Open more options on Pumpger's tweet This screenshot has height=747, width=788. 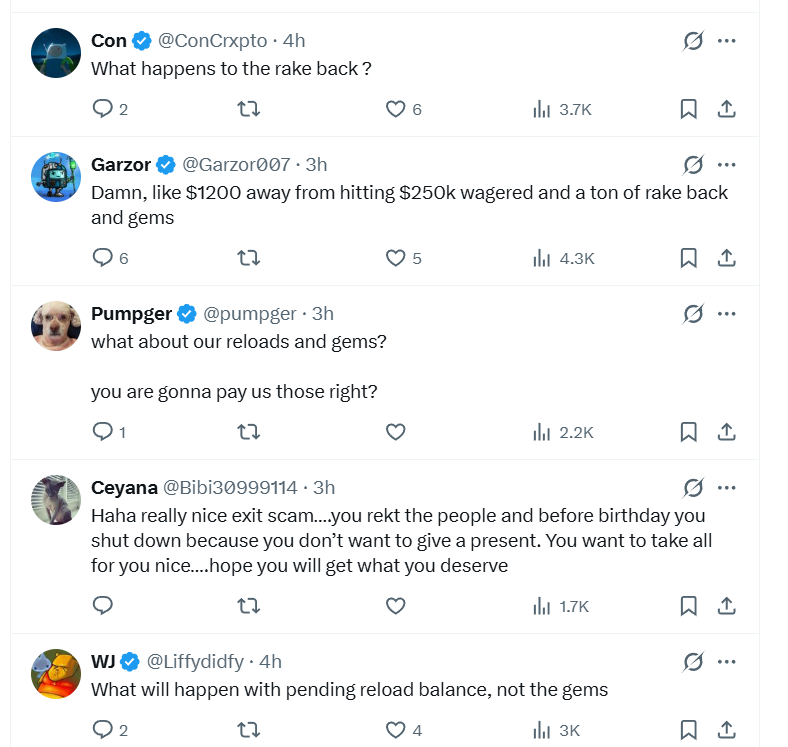(727, 314)
